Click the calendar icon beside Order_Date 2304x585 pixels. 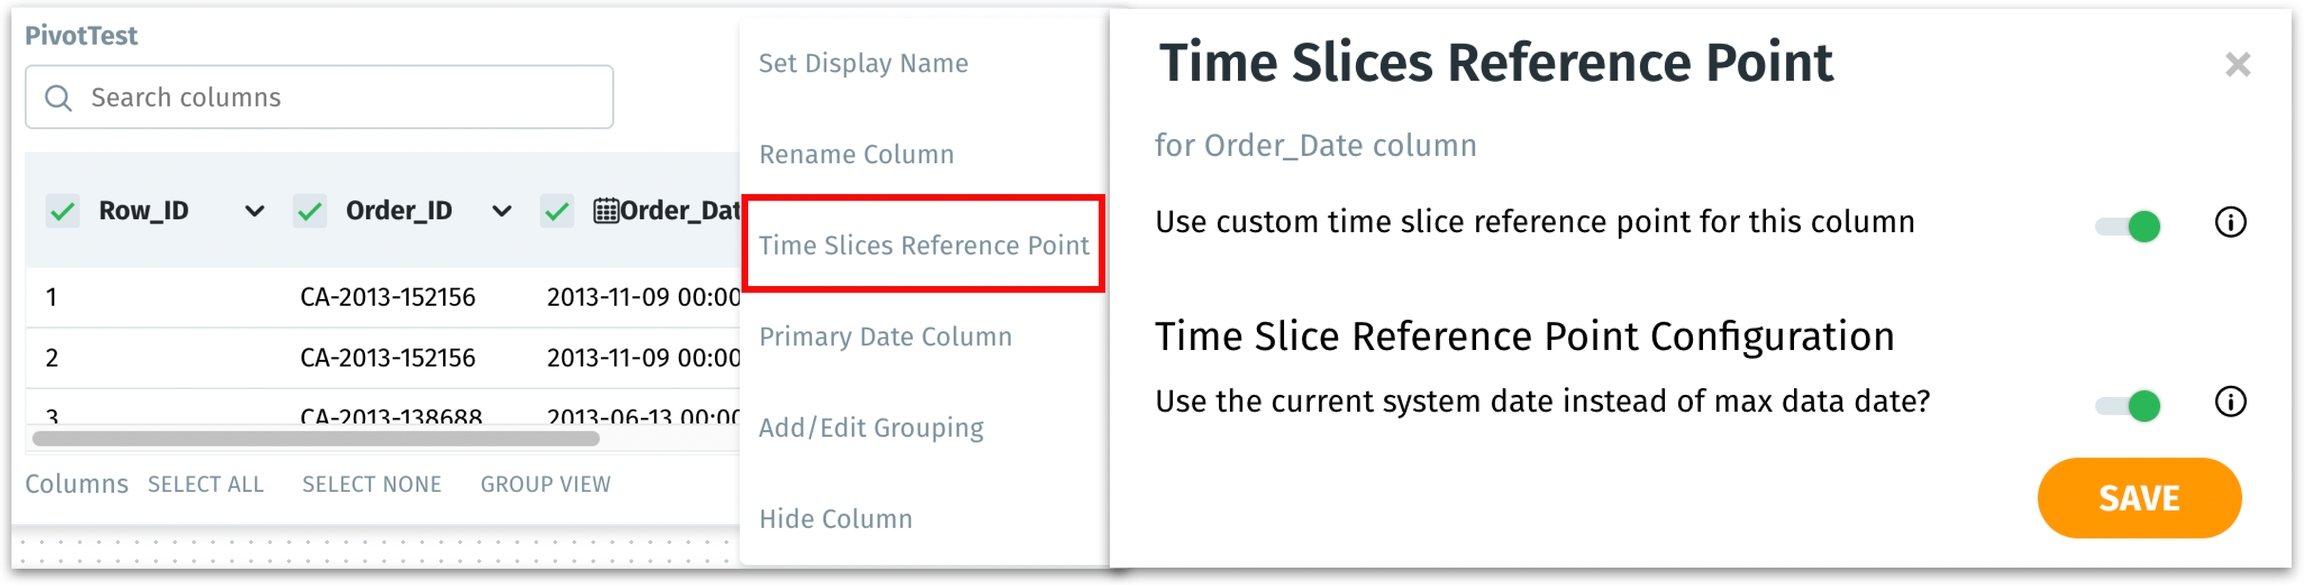(x=605, y=211)
